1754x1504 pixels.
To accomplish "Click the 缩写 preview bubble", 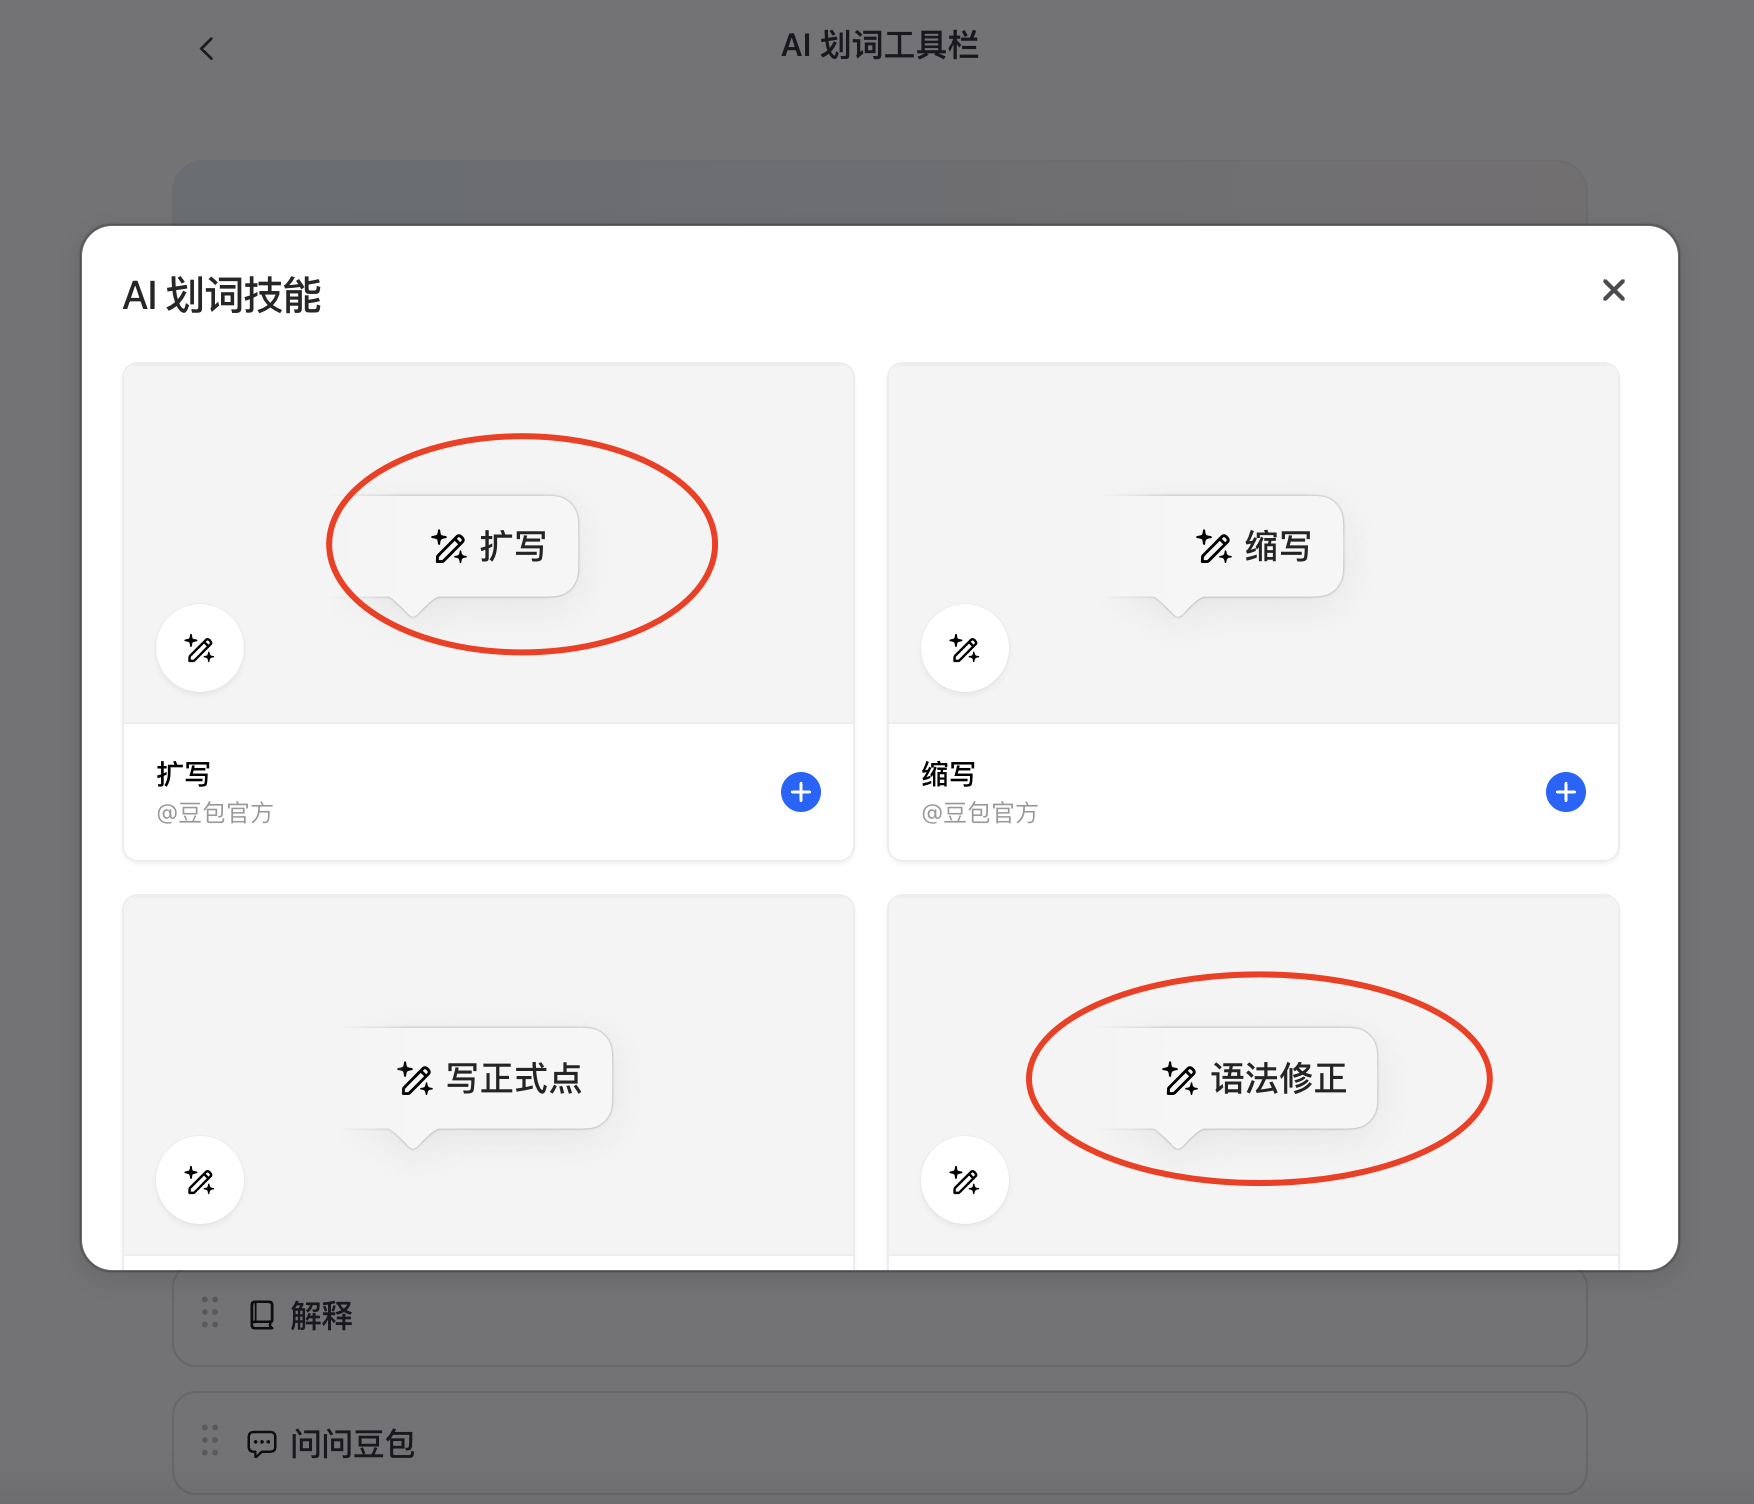I will click(x=1254, y=547).
